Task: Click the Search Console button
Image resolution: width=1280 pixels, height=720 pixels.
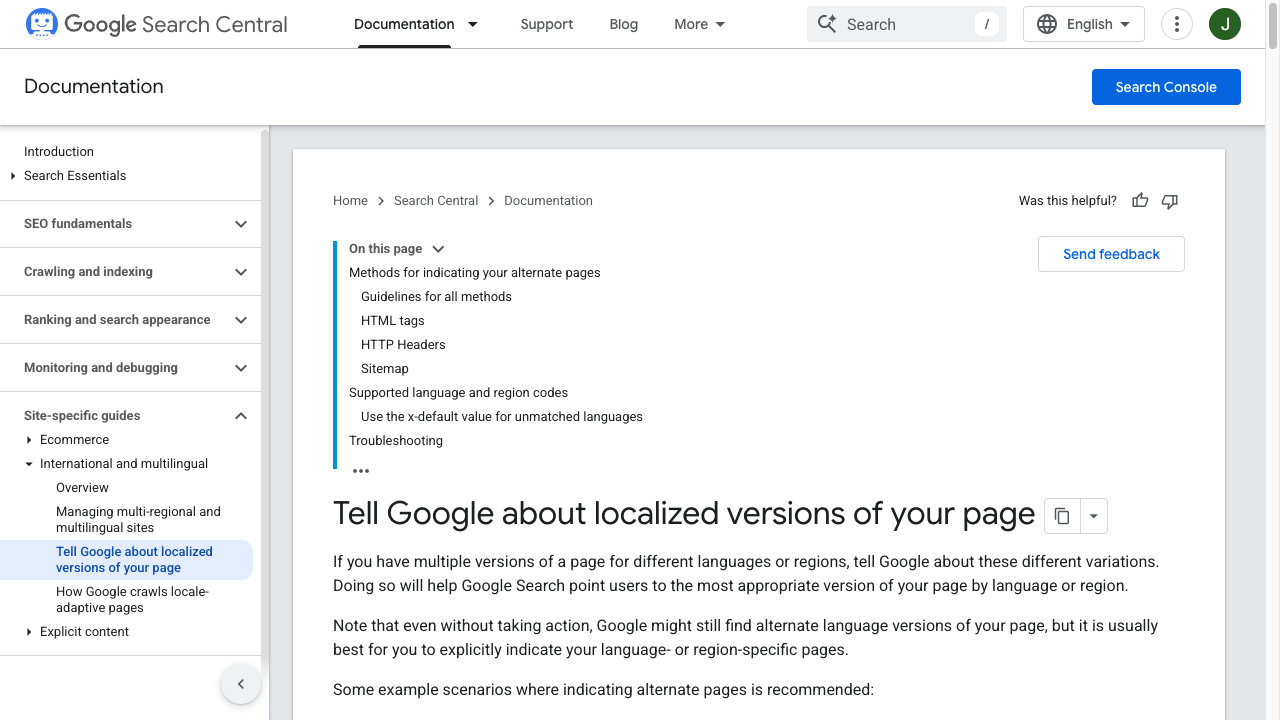Action: tap(1166, 87)
